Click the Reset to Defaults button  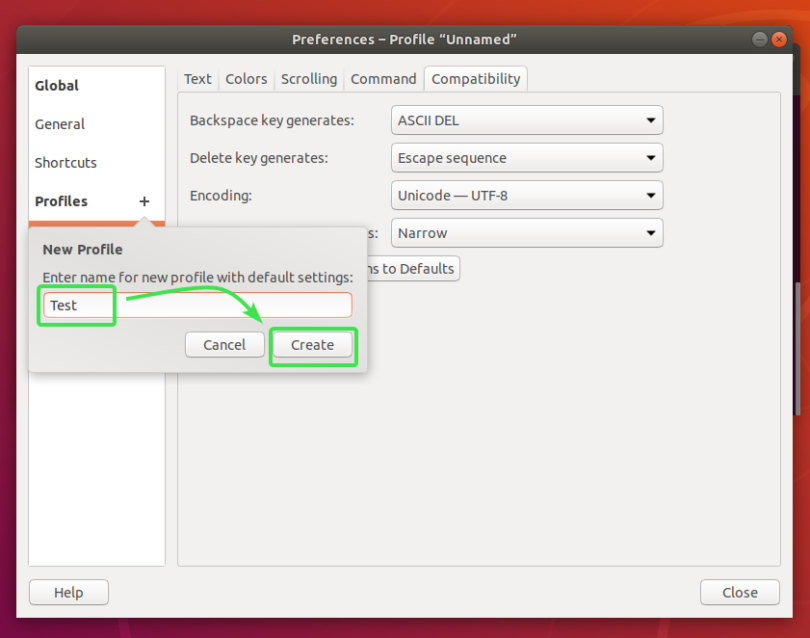(x=410, y=268)
